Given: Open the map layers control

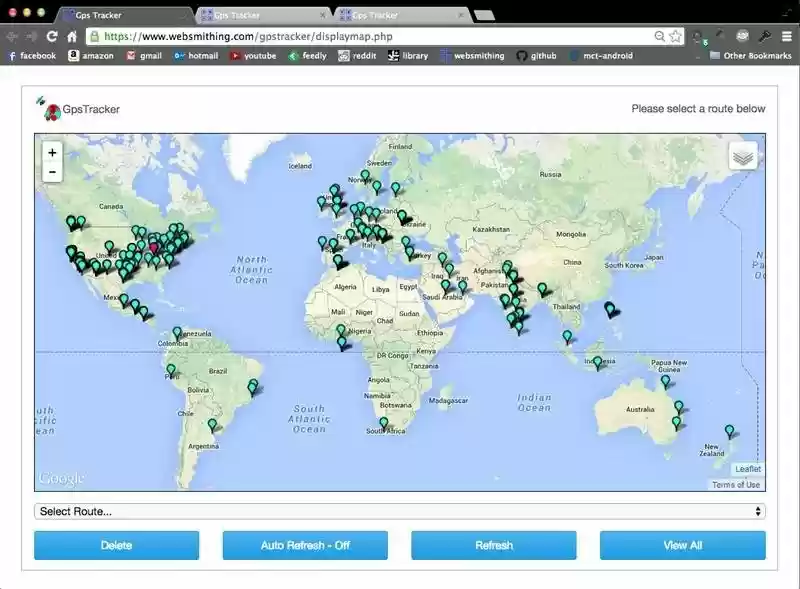Looking at the screenshot, I should click(743, 156).
